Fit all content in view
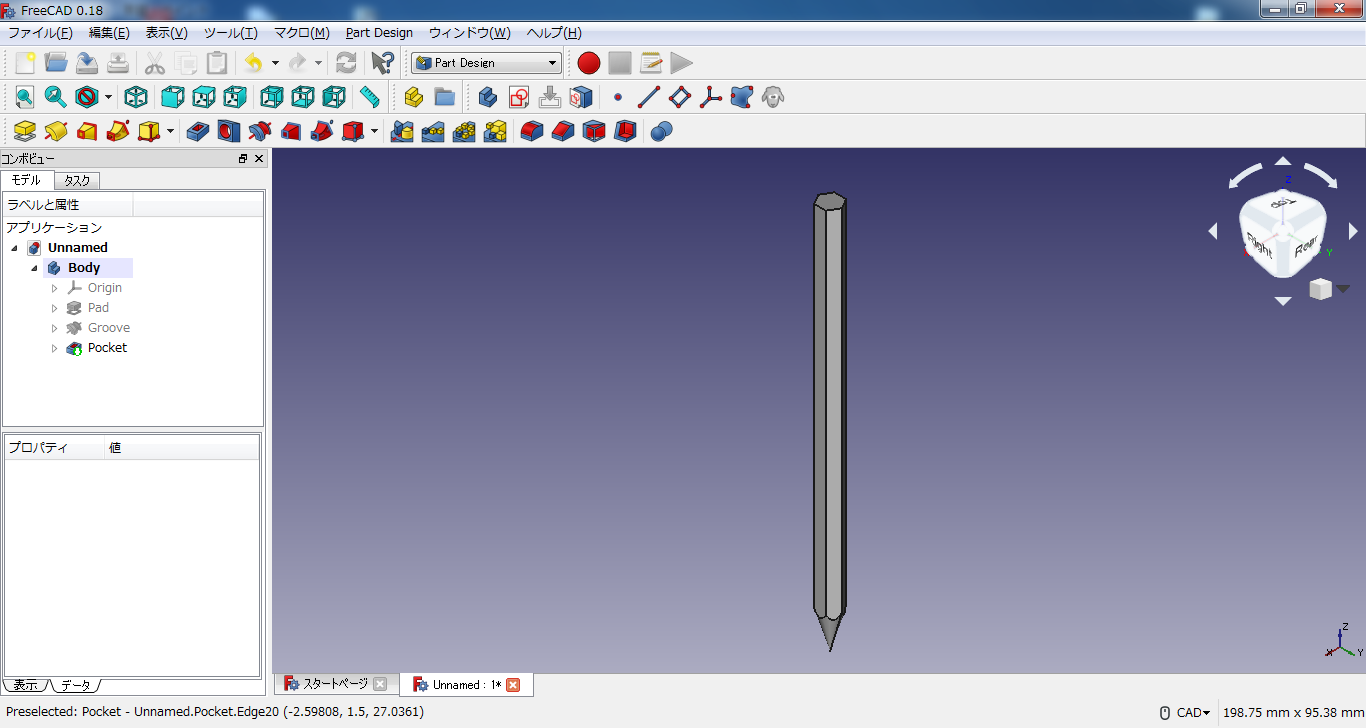The width and height of the screenshot is (1366, 728). (x=24, y=97)
